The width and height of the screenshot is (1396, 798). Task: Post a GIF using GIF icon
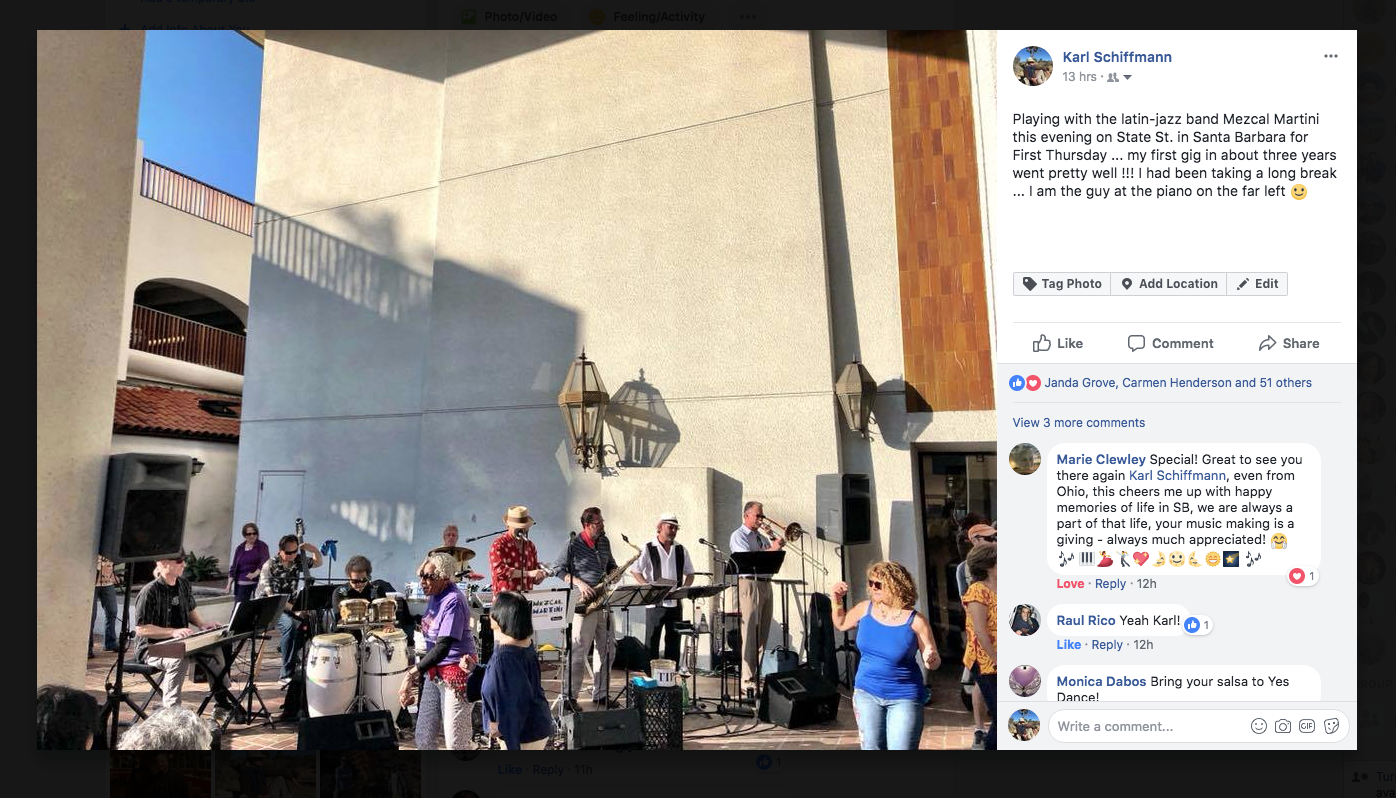(x=1307, y=726)
